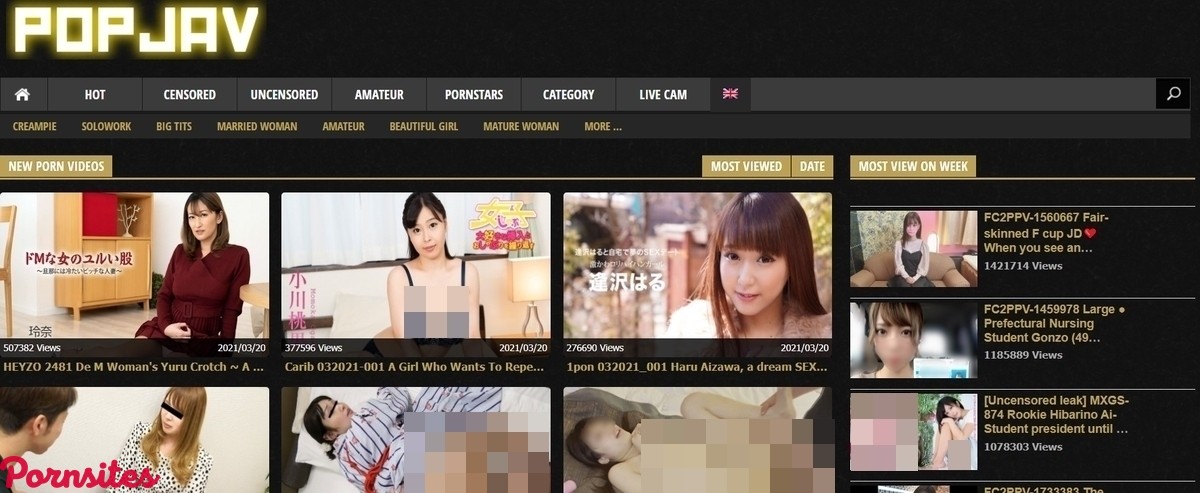Click the home icon in navigation bar
Image resolution: width=1200 pixels, height=493 pixels.
click(22, 94)
